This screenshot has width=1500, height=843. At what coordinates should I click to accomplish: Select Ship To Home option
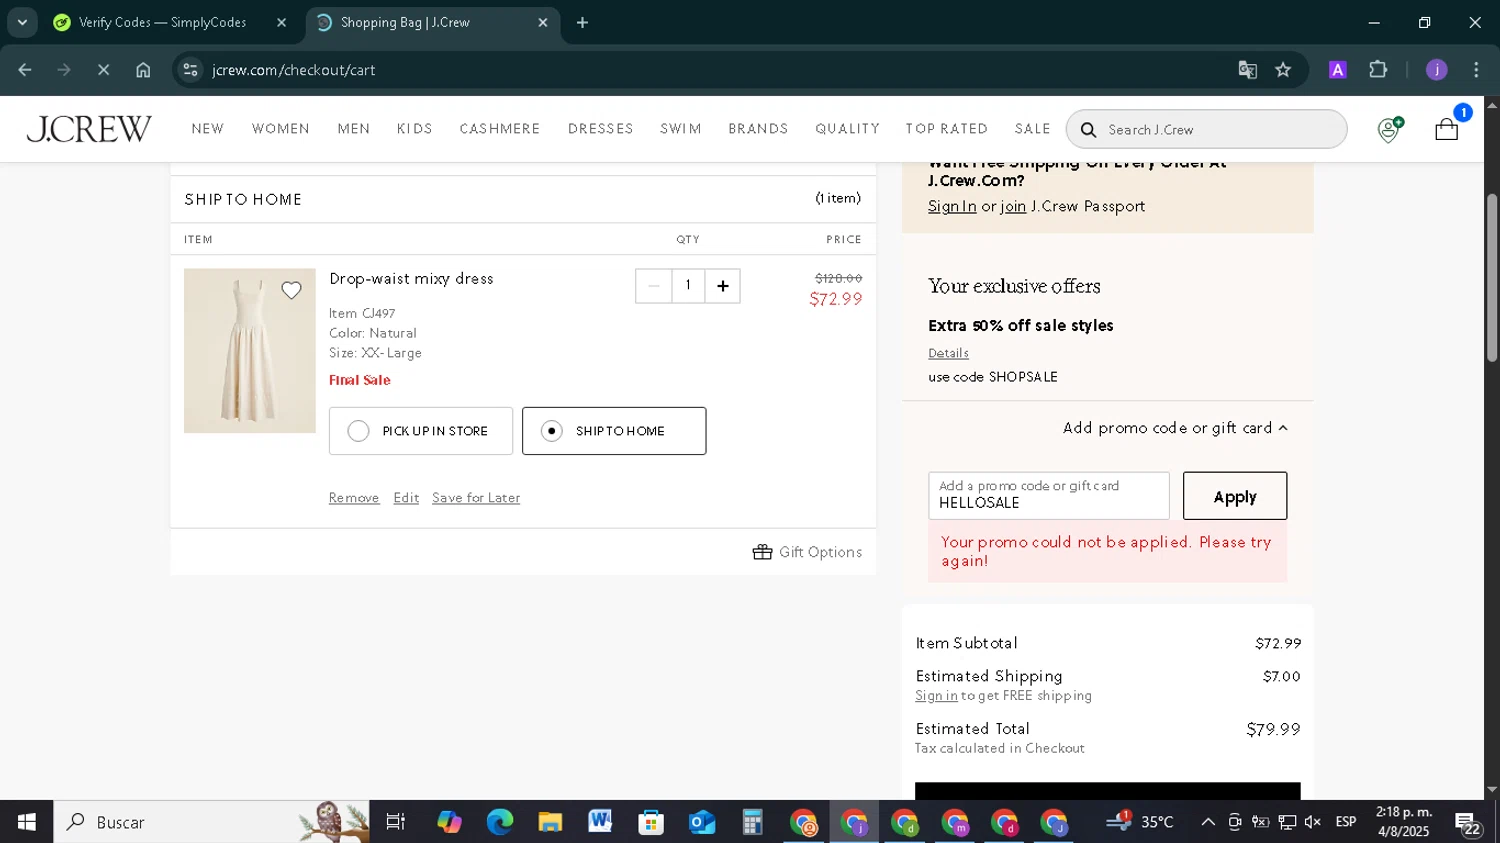click(614, 431)
